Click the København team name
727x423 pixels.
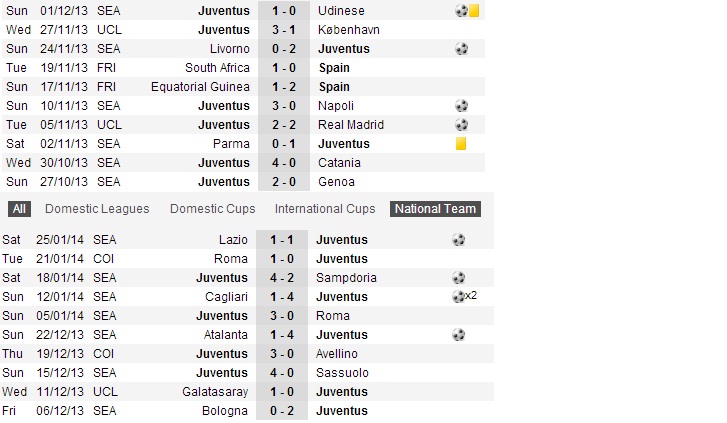[348, 30]
